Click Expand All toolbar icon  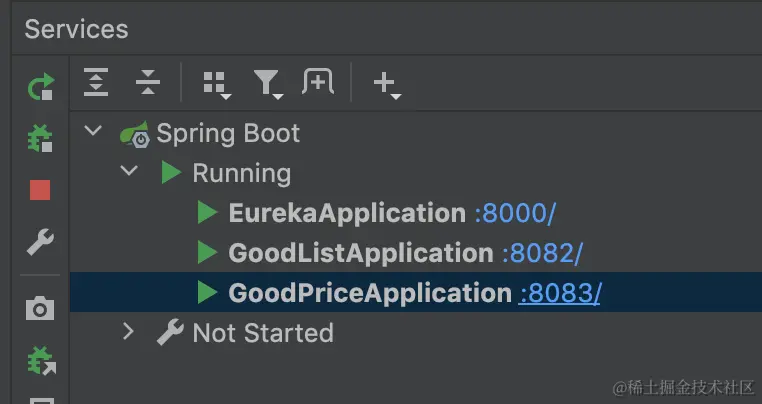(96, 82)
